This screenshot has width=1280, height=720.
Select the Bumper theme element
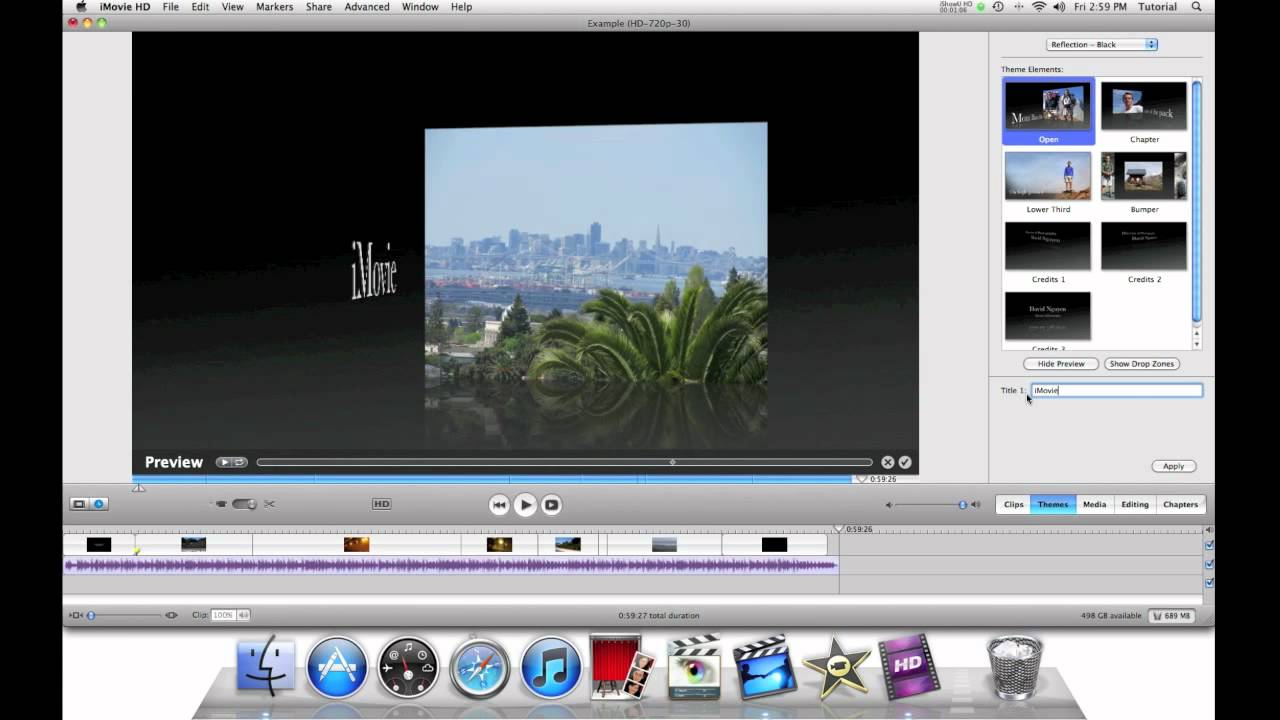pos(1144,182)
